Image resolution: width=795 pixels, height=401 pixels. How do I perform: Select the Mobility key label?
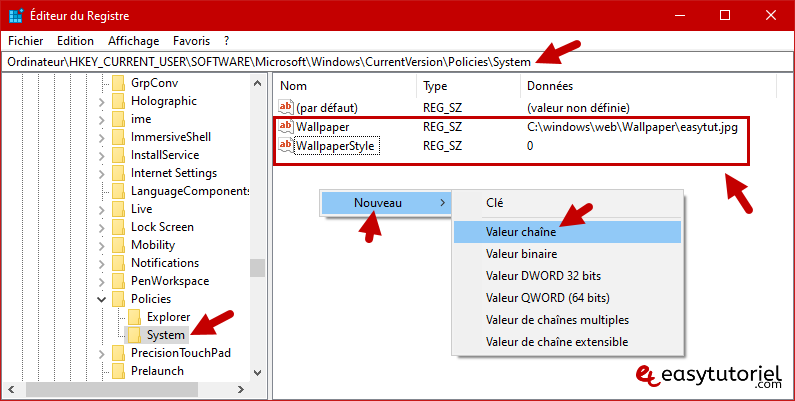tap(153, 245)
